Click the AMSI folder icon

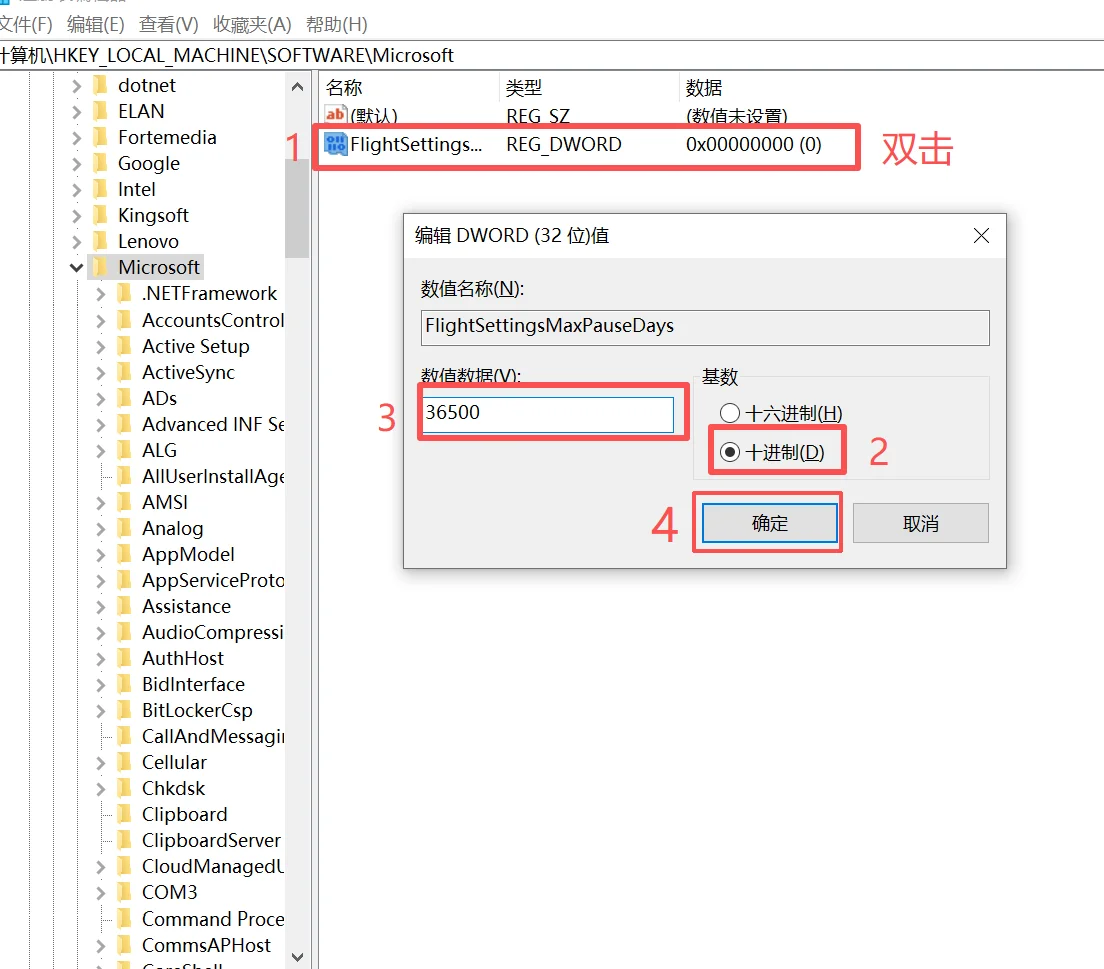[x=125, y=503]
